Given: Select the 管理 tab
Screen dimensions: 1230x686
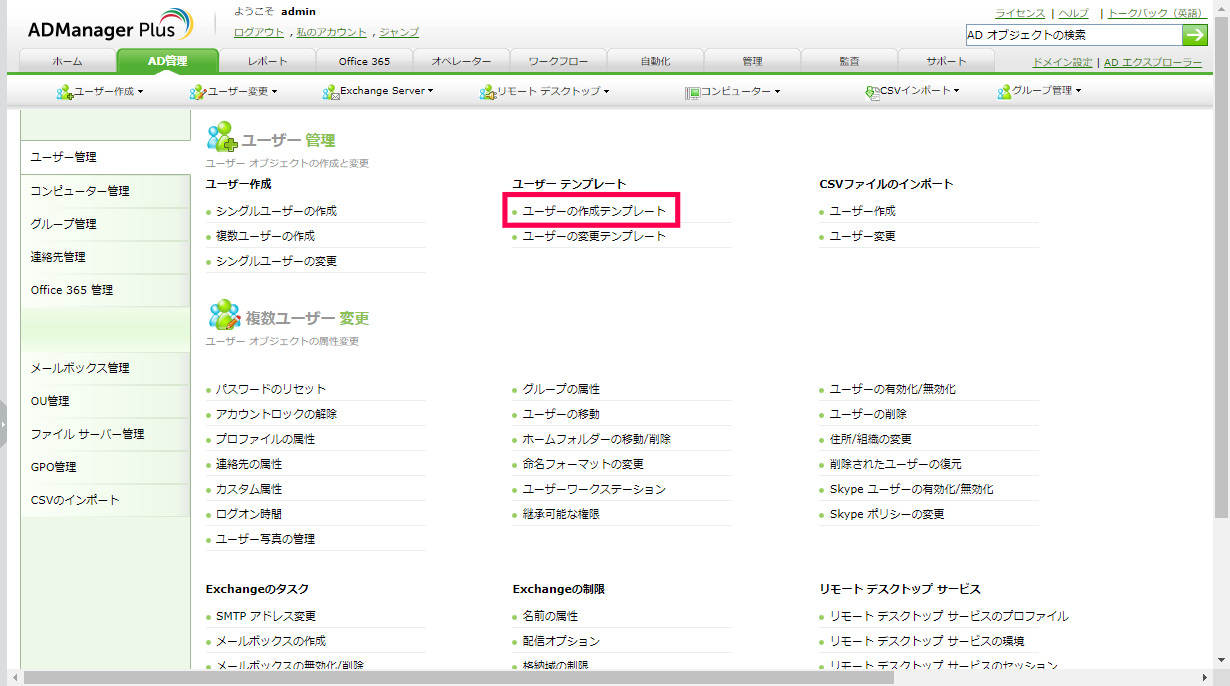Looking at the screenshot, I should [752, 61].
